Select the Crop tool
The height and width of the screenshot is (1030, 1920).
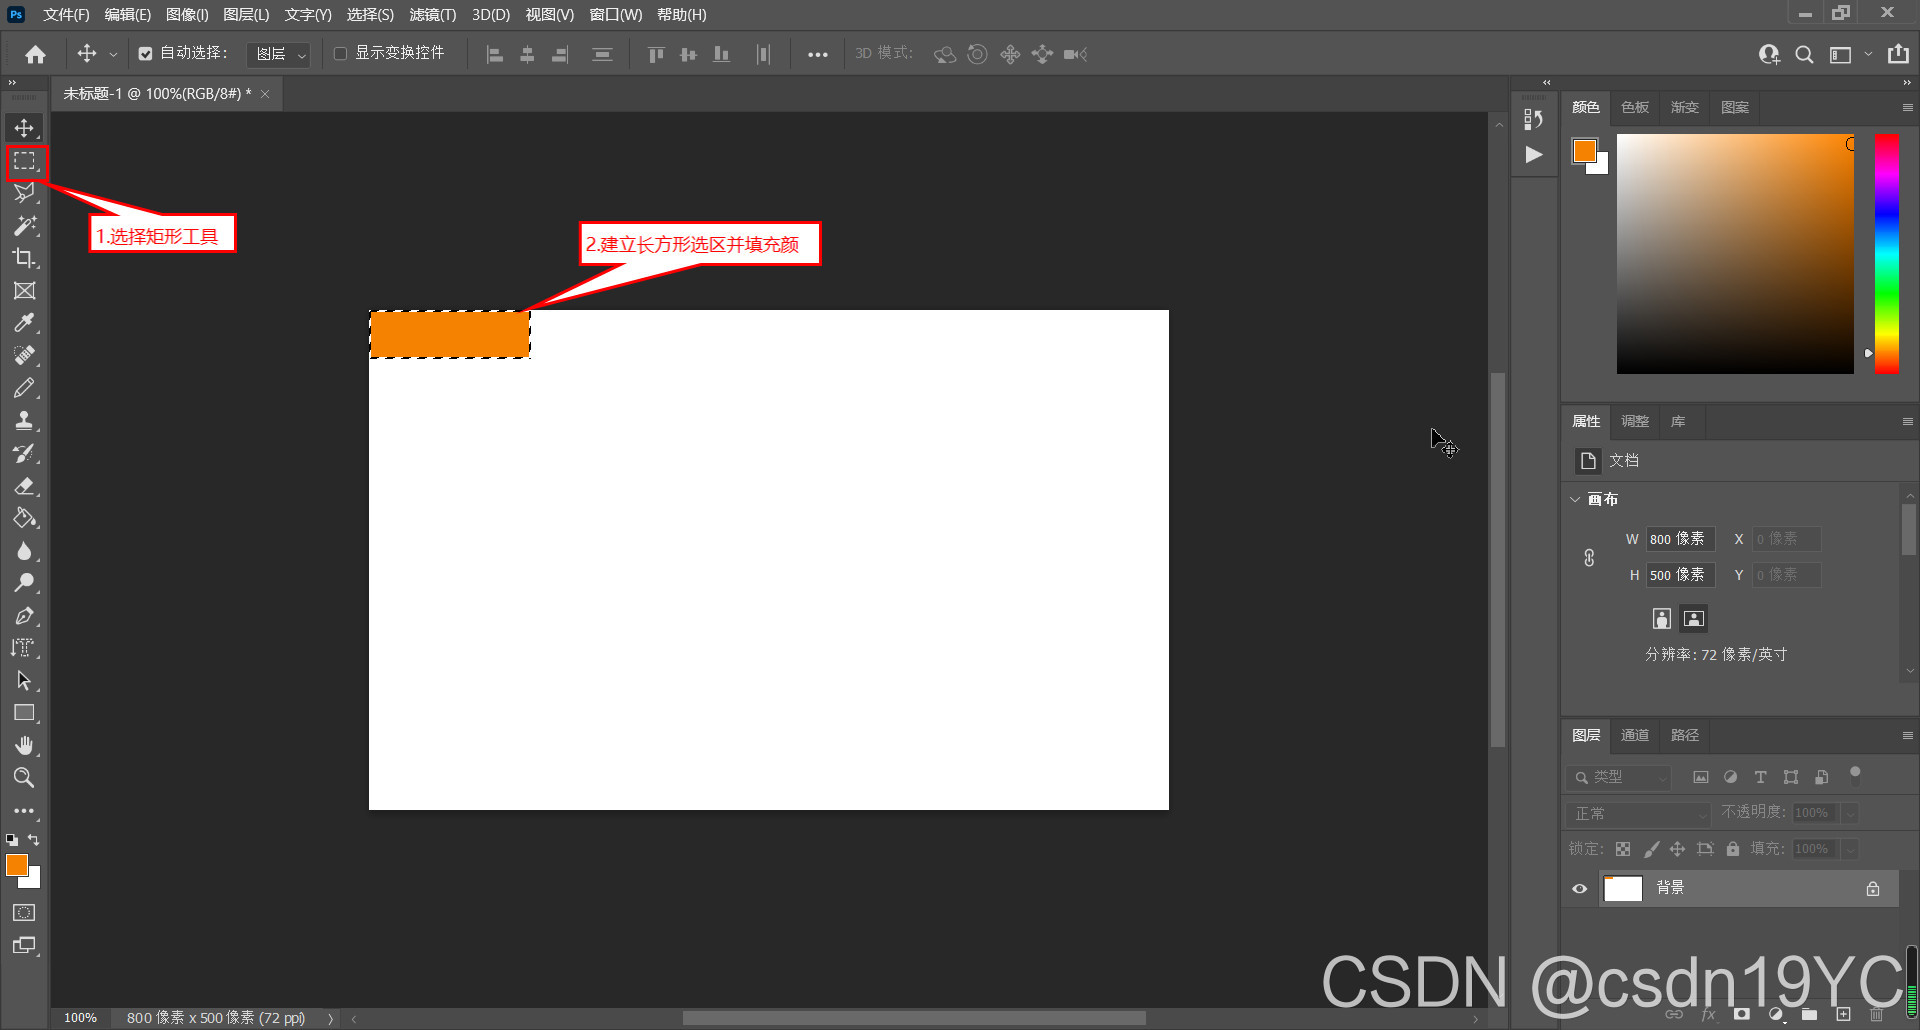pos(24,258)
